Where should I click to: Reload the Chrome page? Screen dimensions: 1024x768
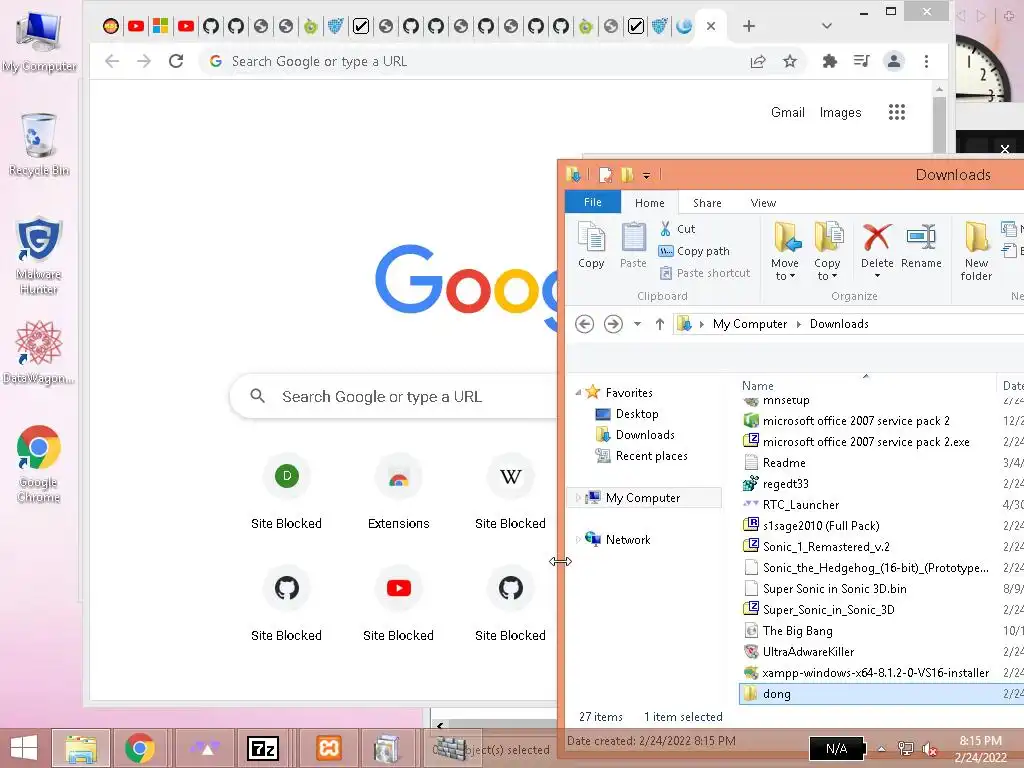click(176, 61)
